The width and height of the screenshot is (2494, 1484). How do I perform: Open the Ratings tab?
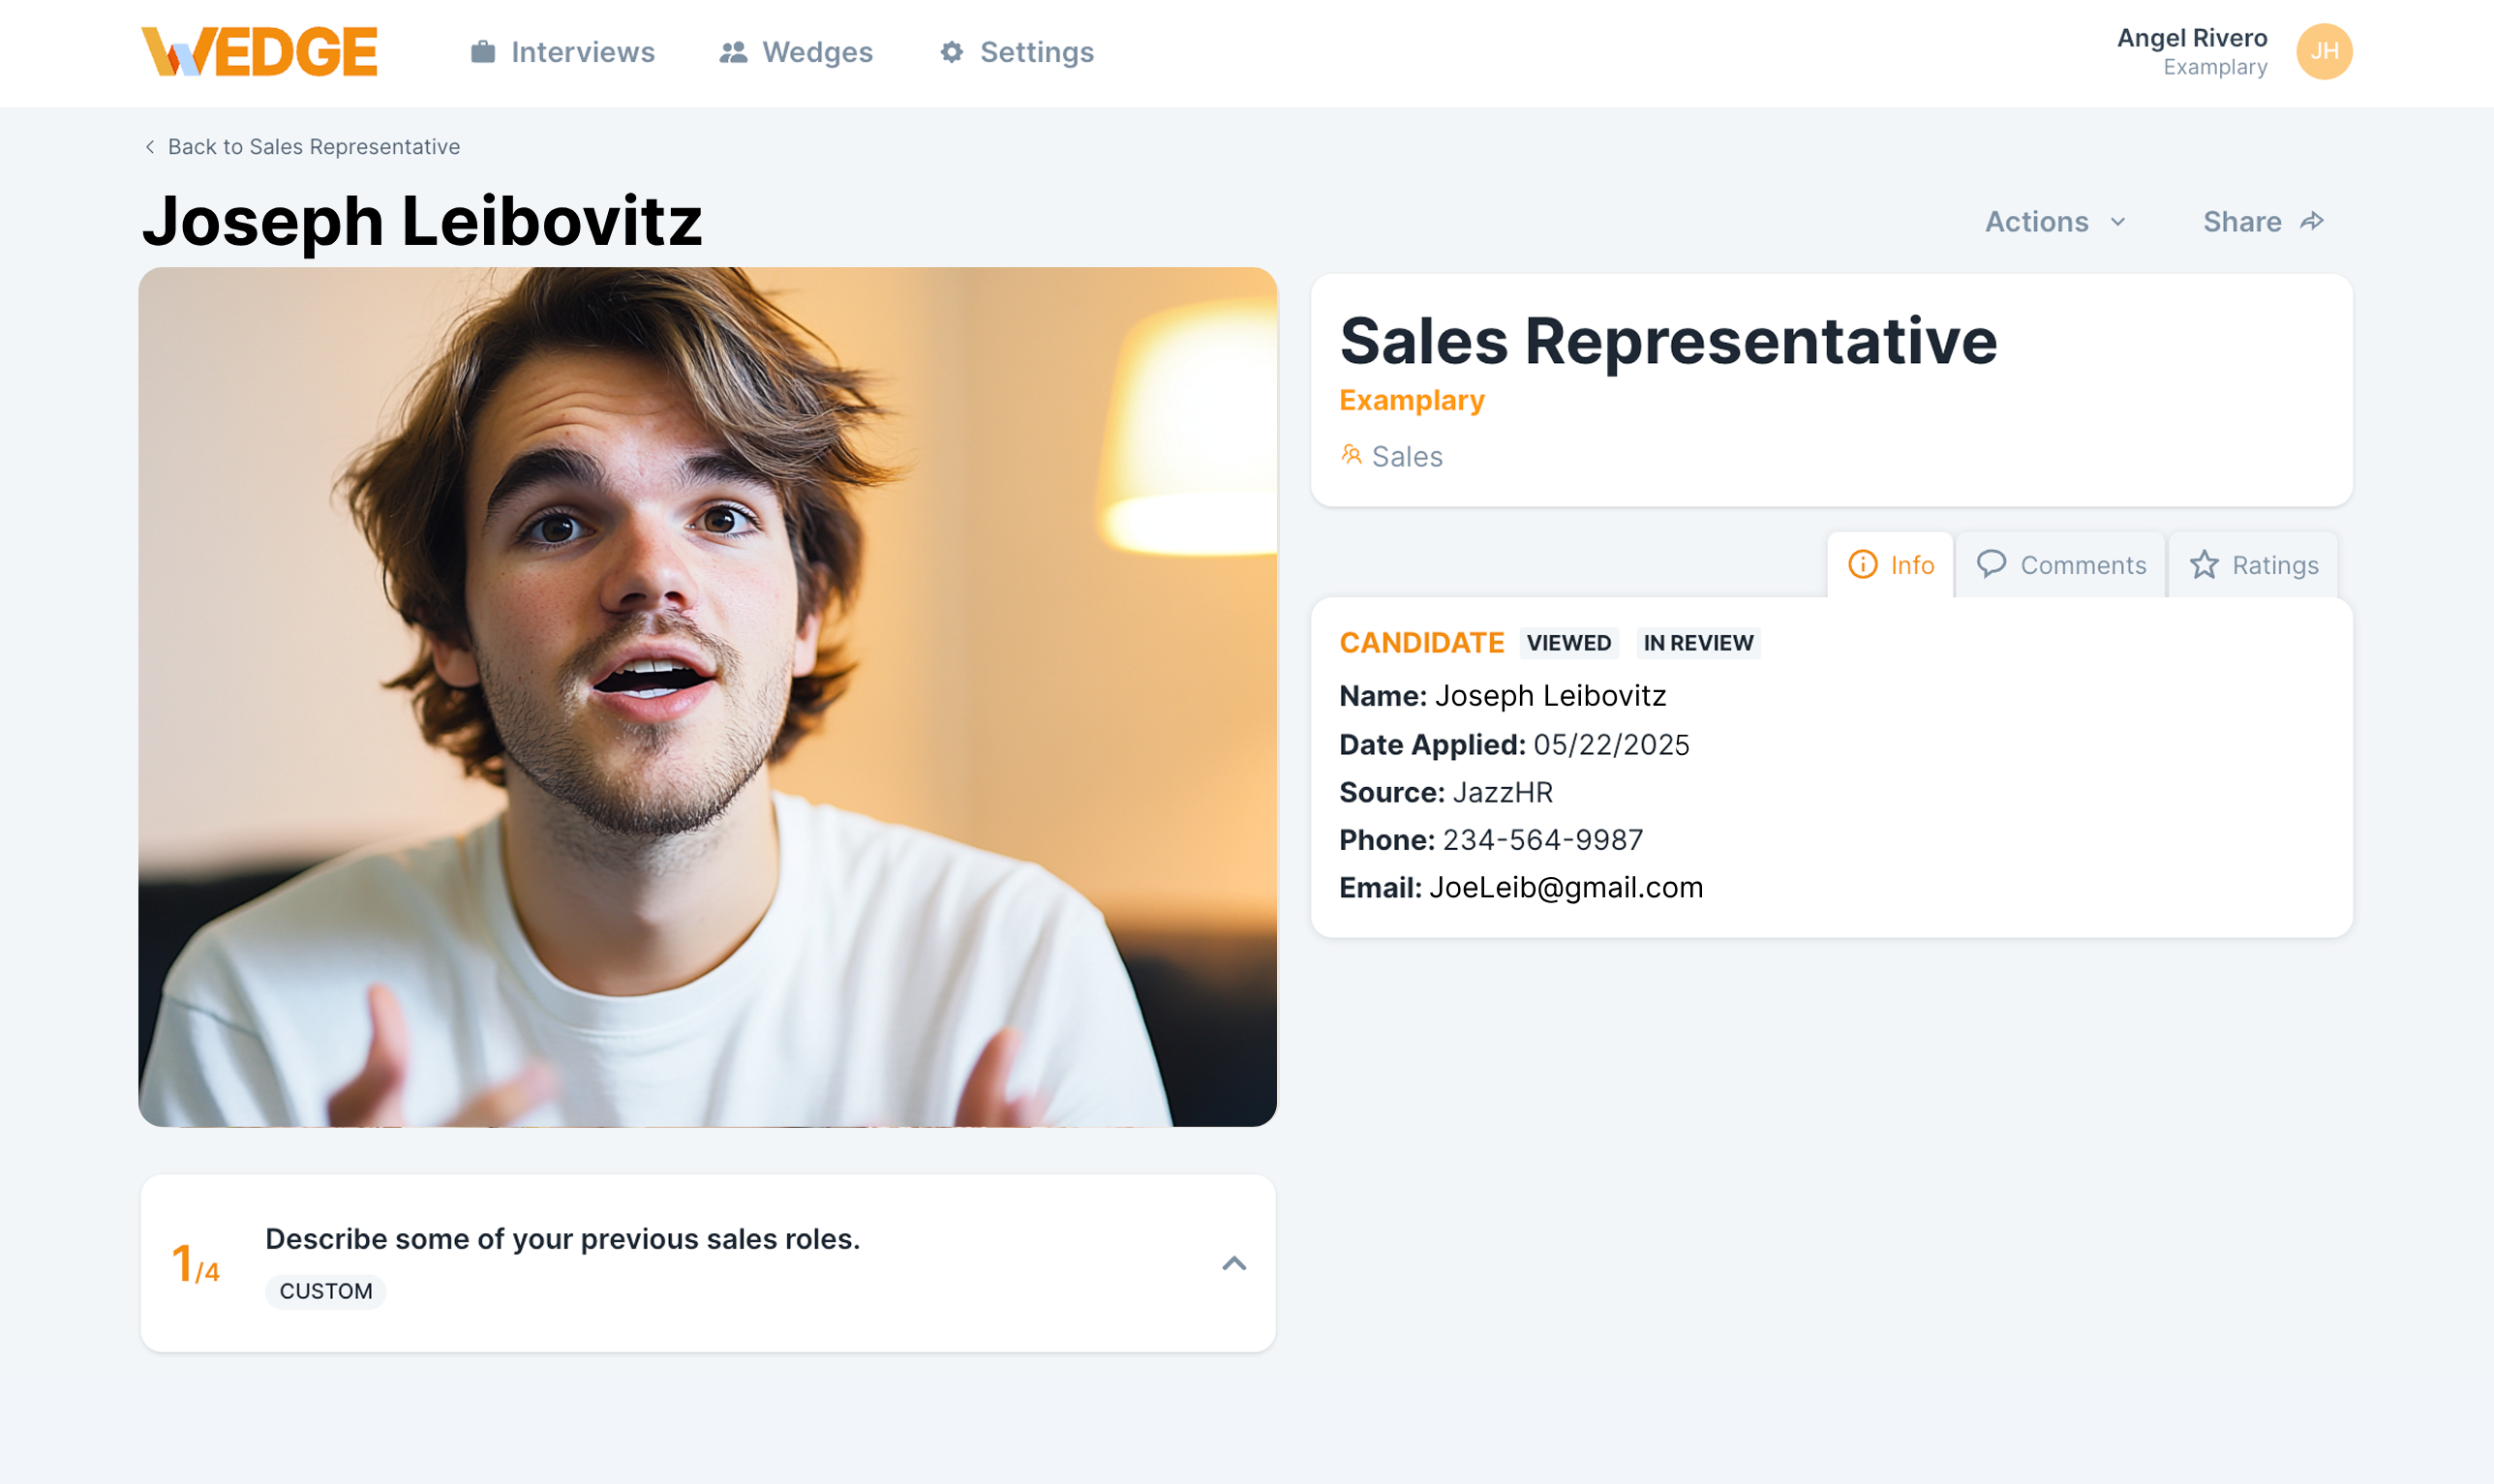click(x=2253, y=565)
